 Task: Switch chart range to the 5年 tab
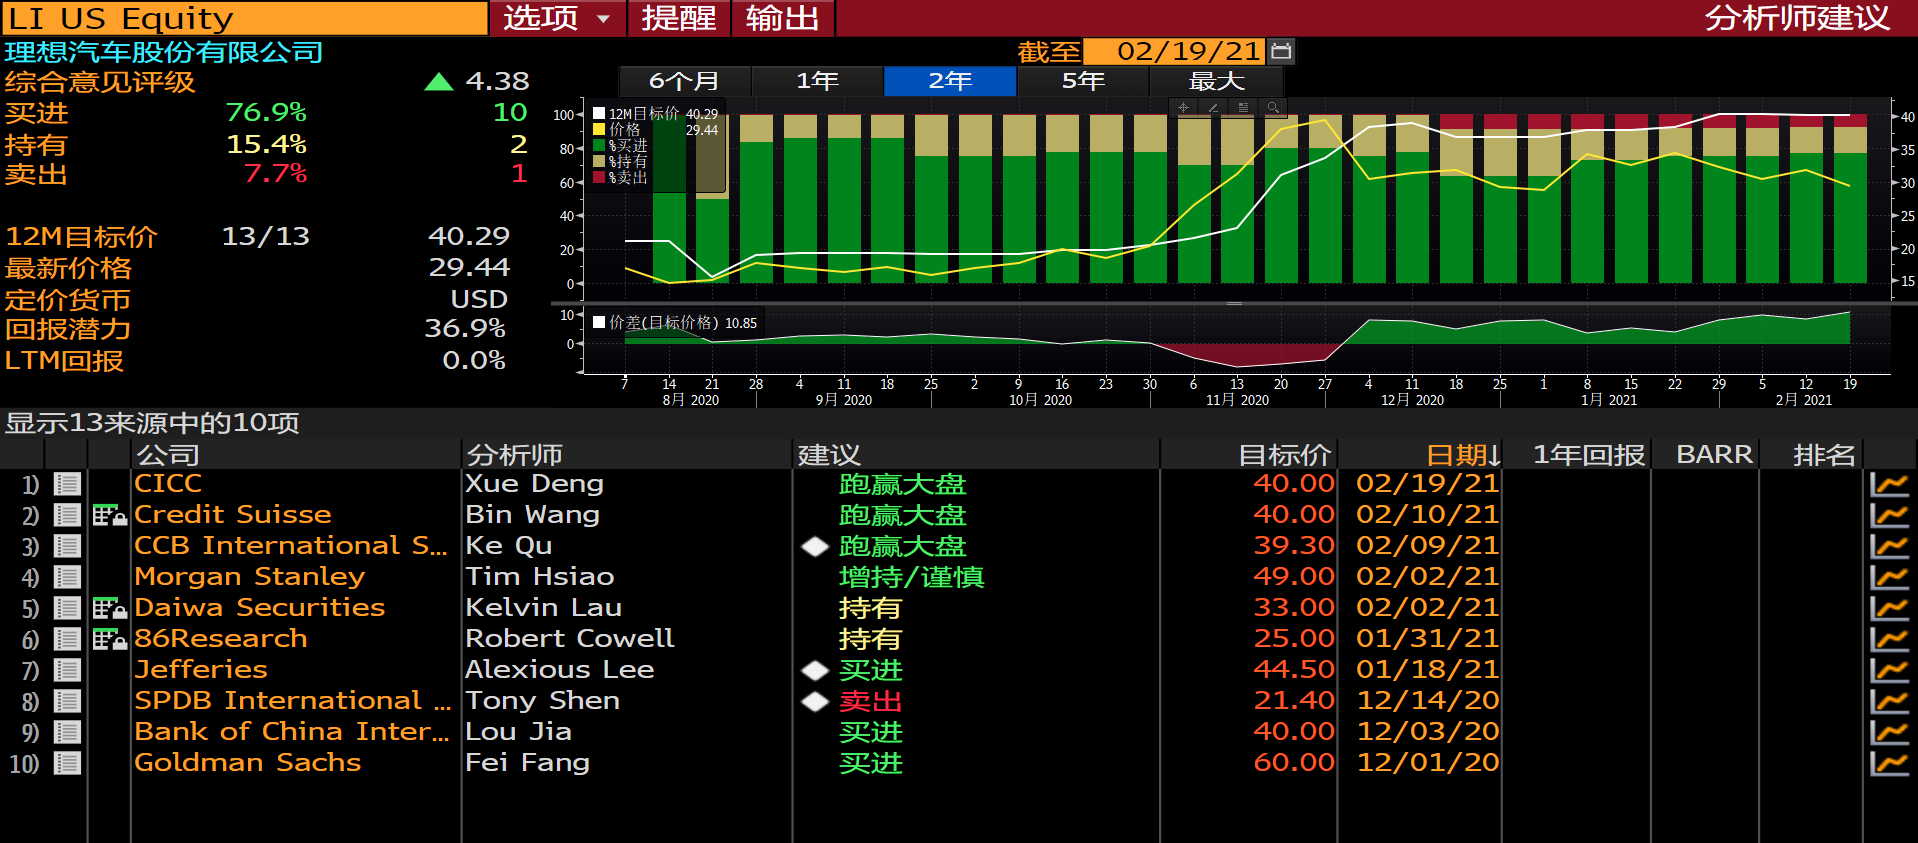click(x=1083, y=81)
